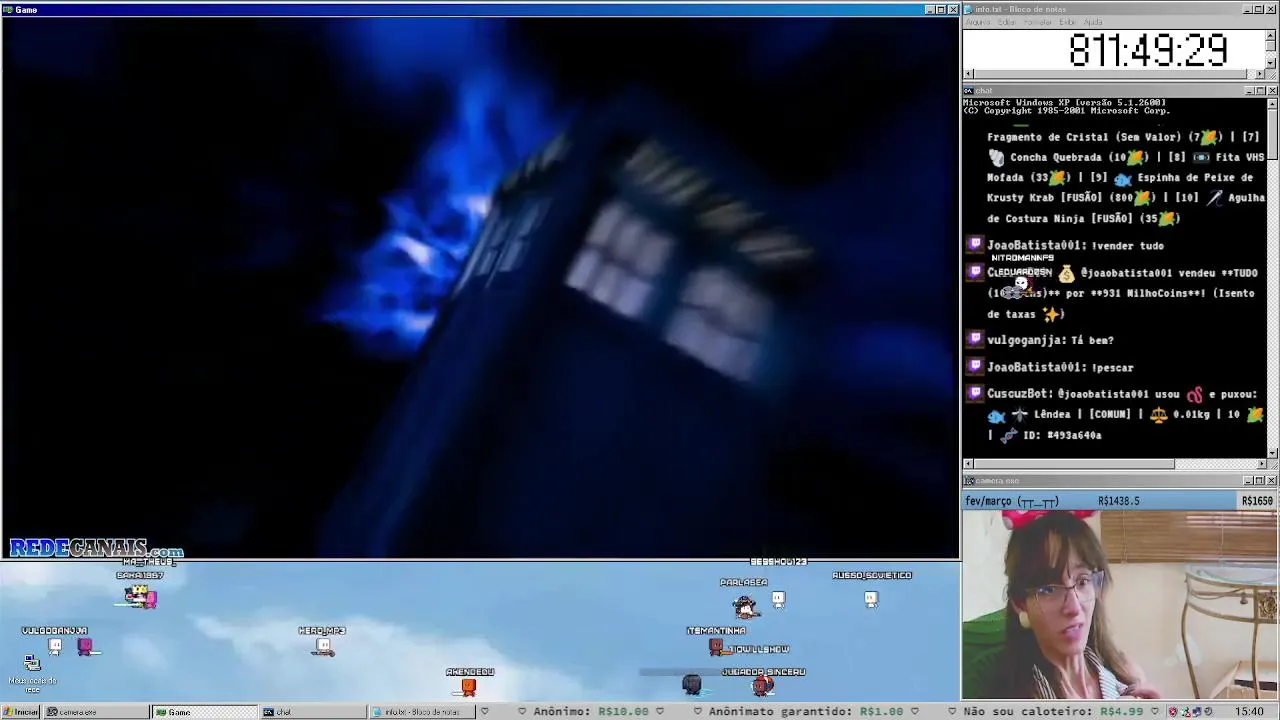
Task: Click the 'ID: #493a640a' text in chat
Action: click(1062, 435)
